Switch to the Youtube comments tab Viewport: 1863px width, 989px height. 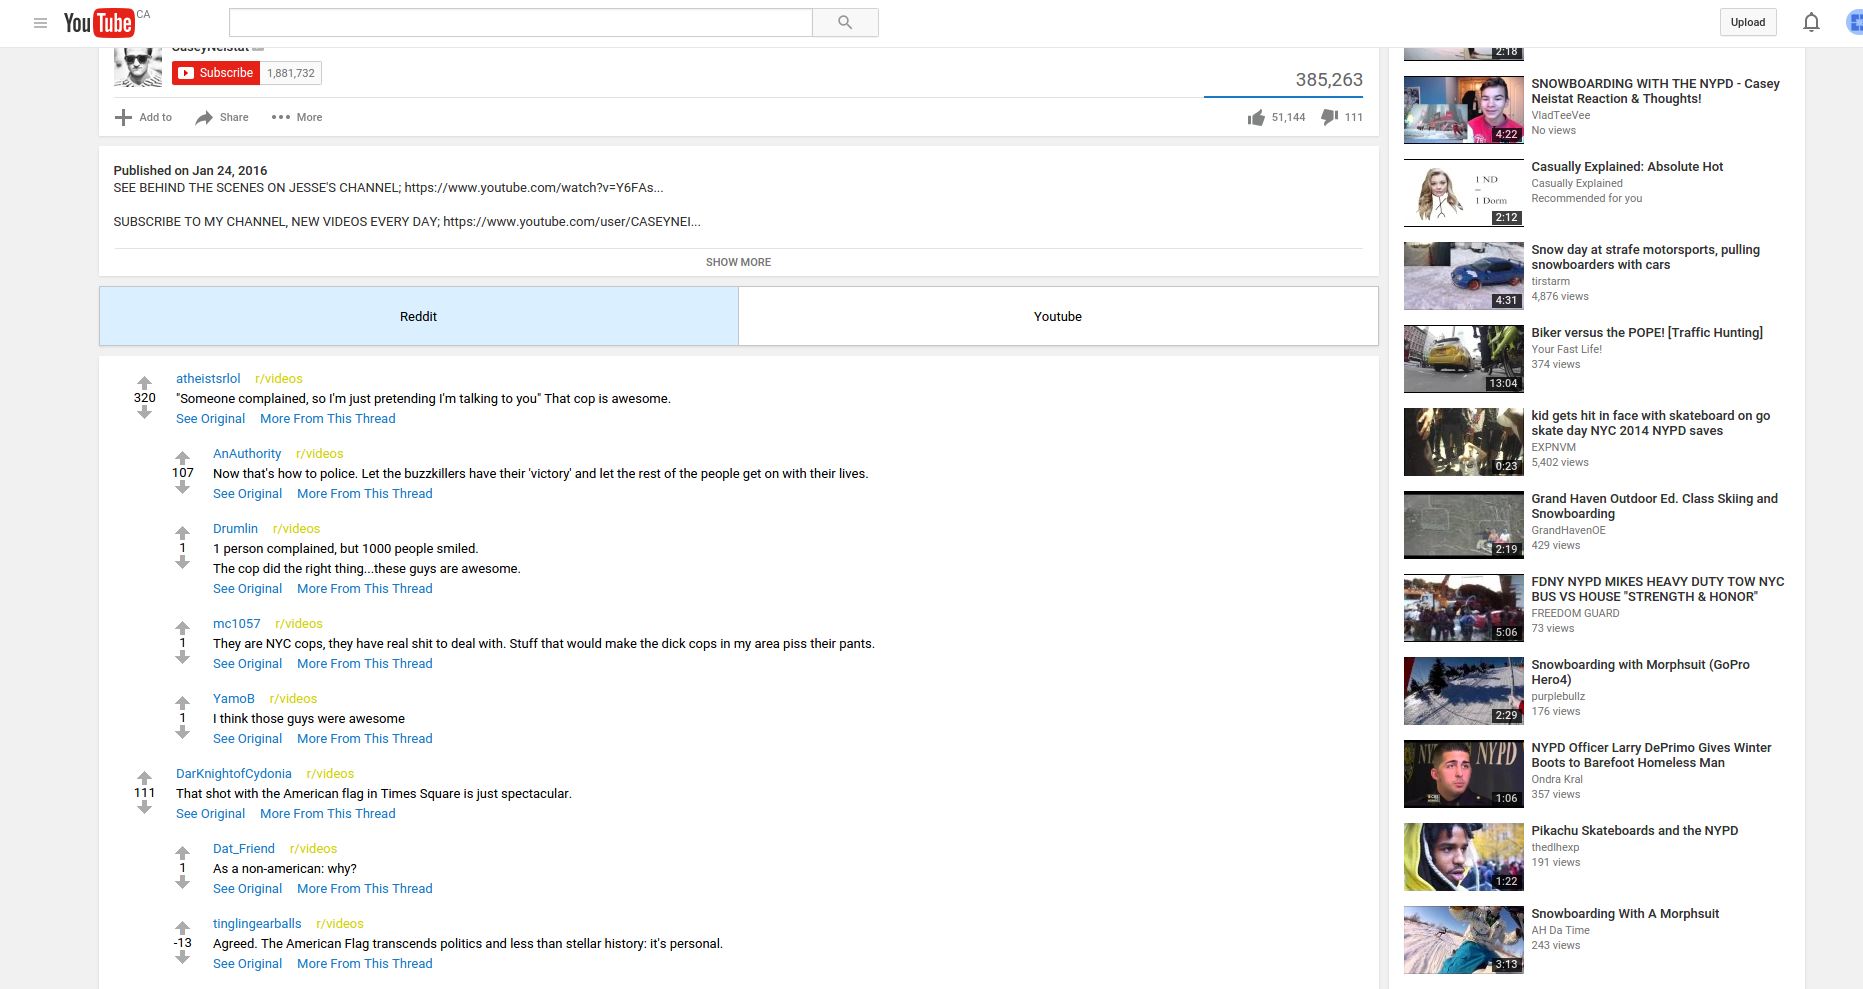(1058, 316)
